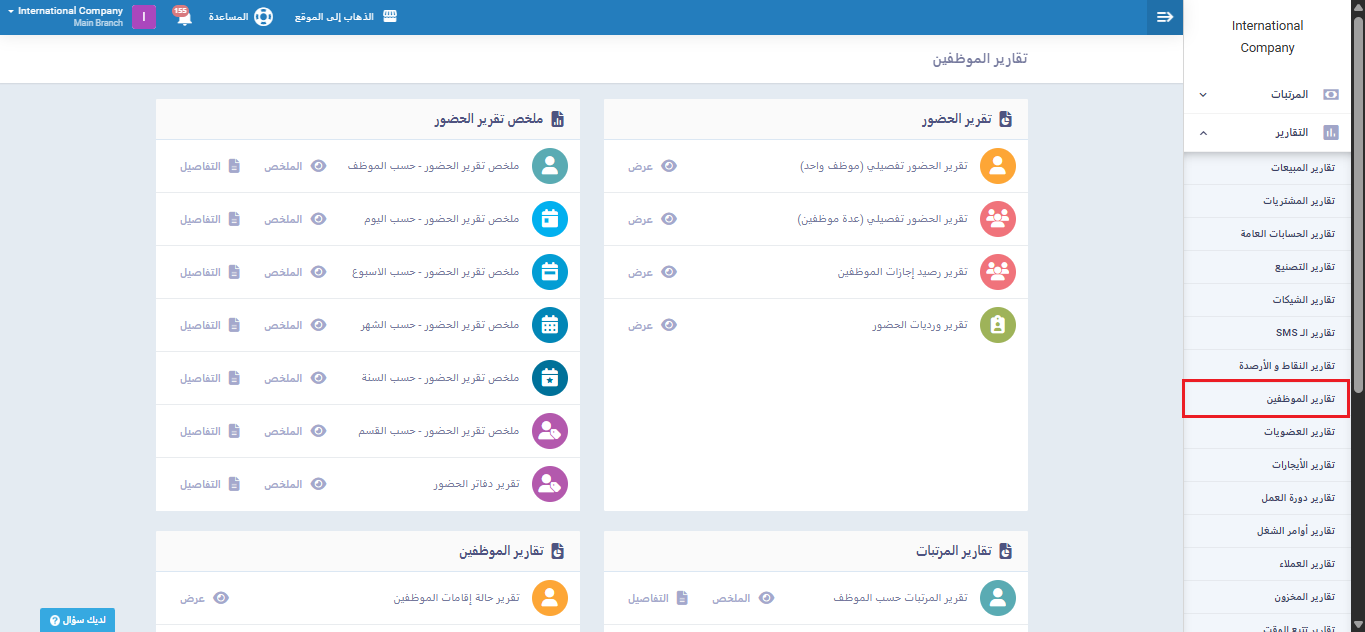Click eye icon for تقرير رصيد إجازات الموظفين
This screenshot has height=632, width=1365.
(669, 272)
